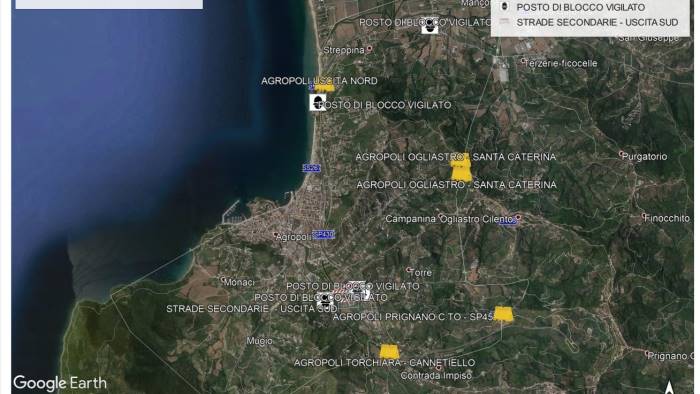Select the Prignano placemark pin
700x394 pixels.
click(x=647, y=353)
